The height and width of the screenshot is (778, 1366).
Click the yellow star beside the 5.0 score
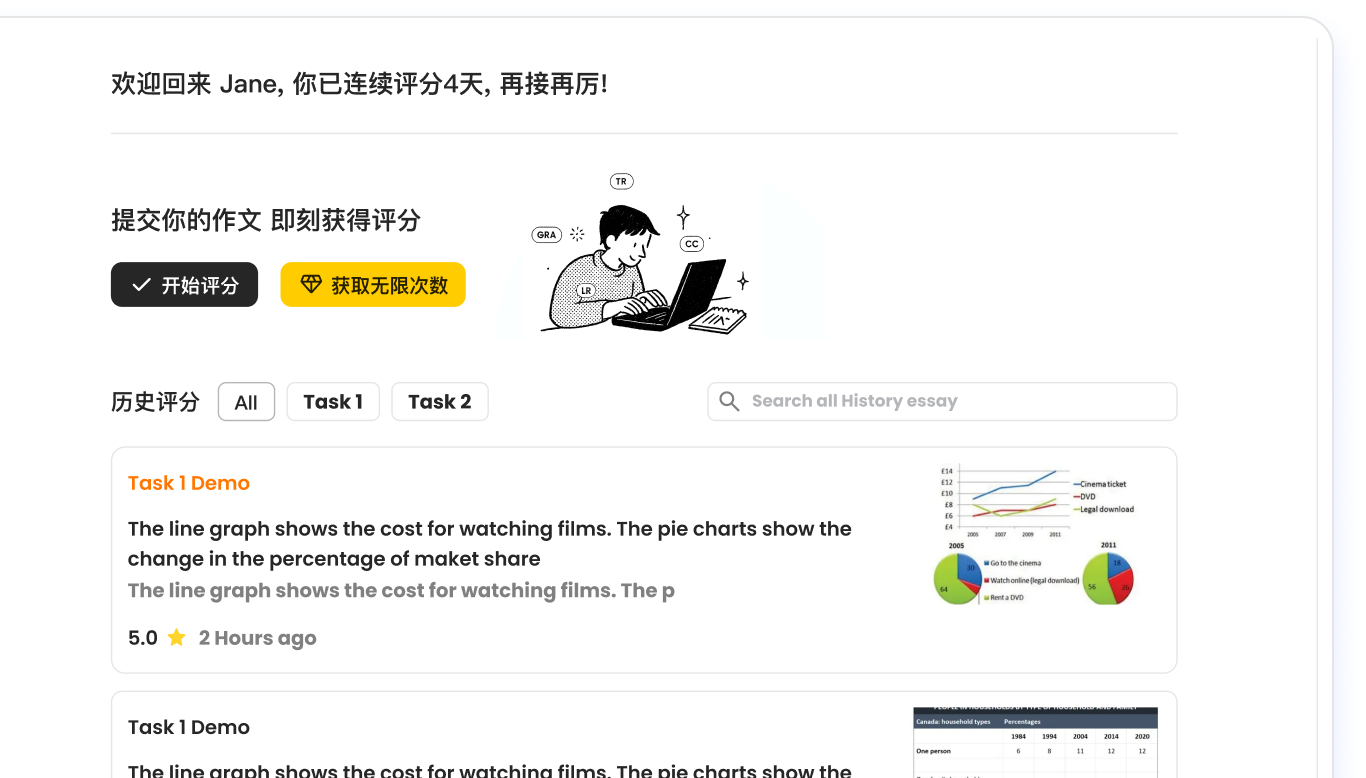(177, 638)
